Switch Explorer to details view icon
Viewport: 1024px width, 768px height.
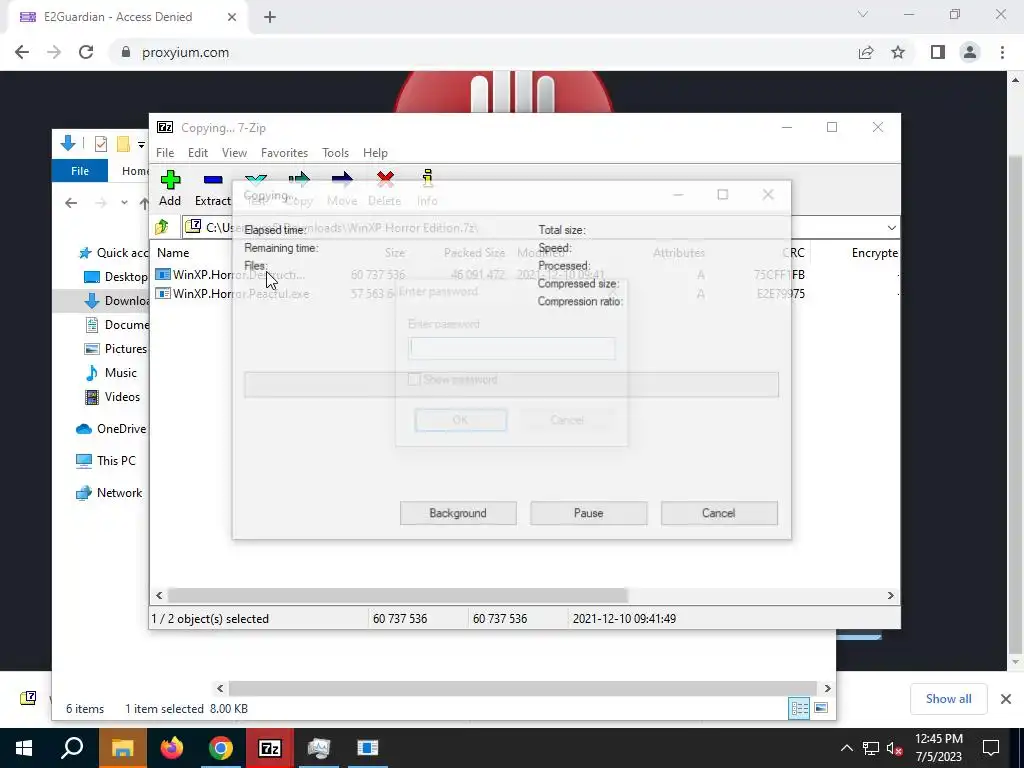[799, 709]
